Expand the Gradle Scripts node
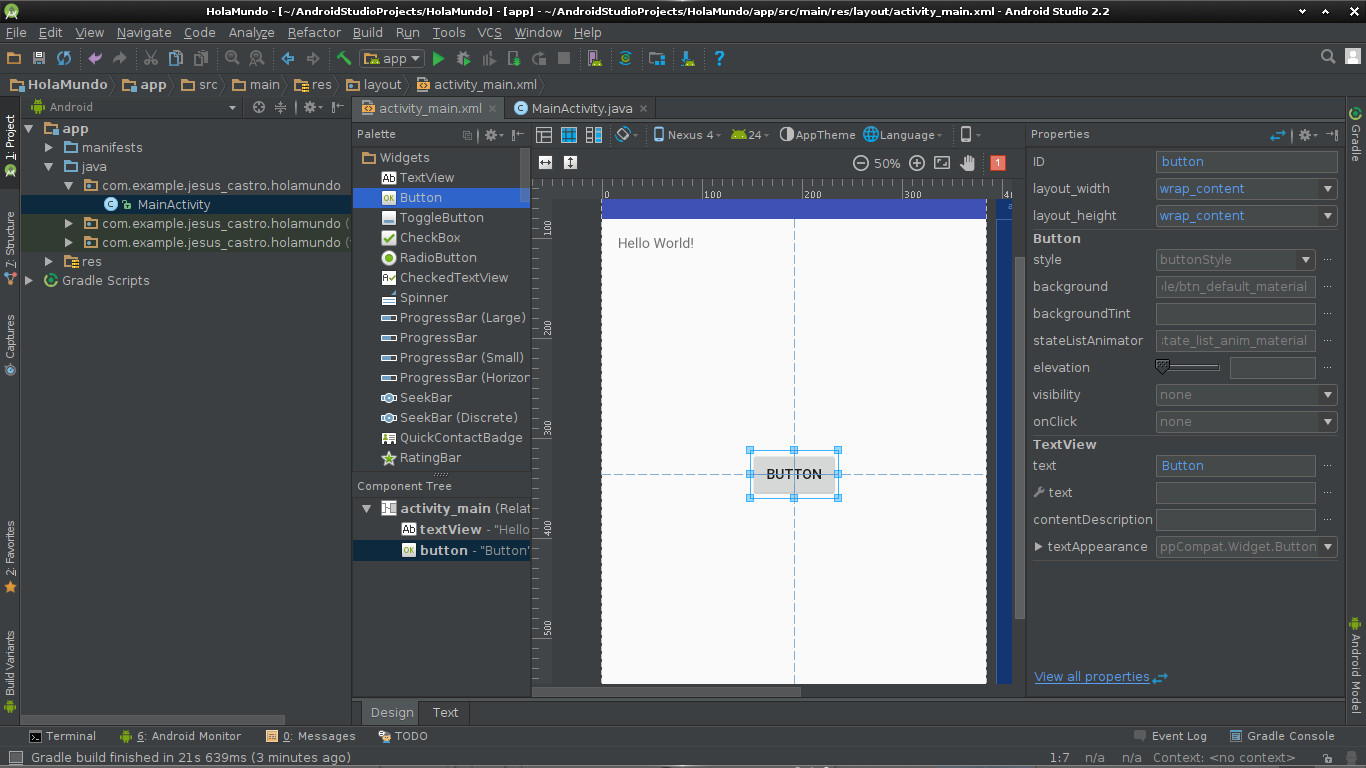 (x=29, y=281)
